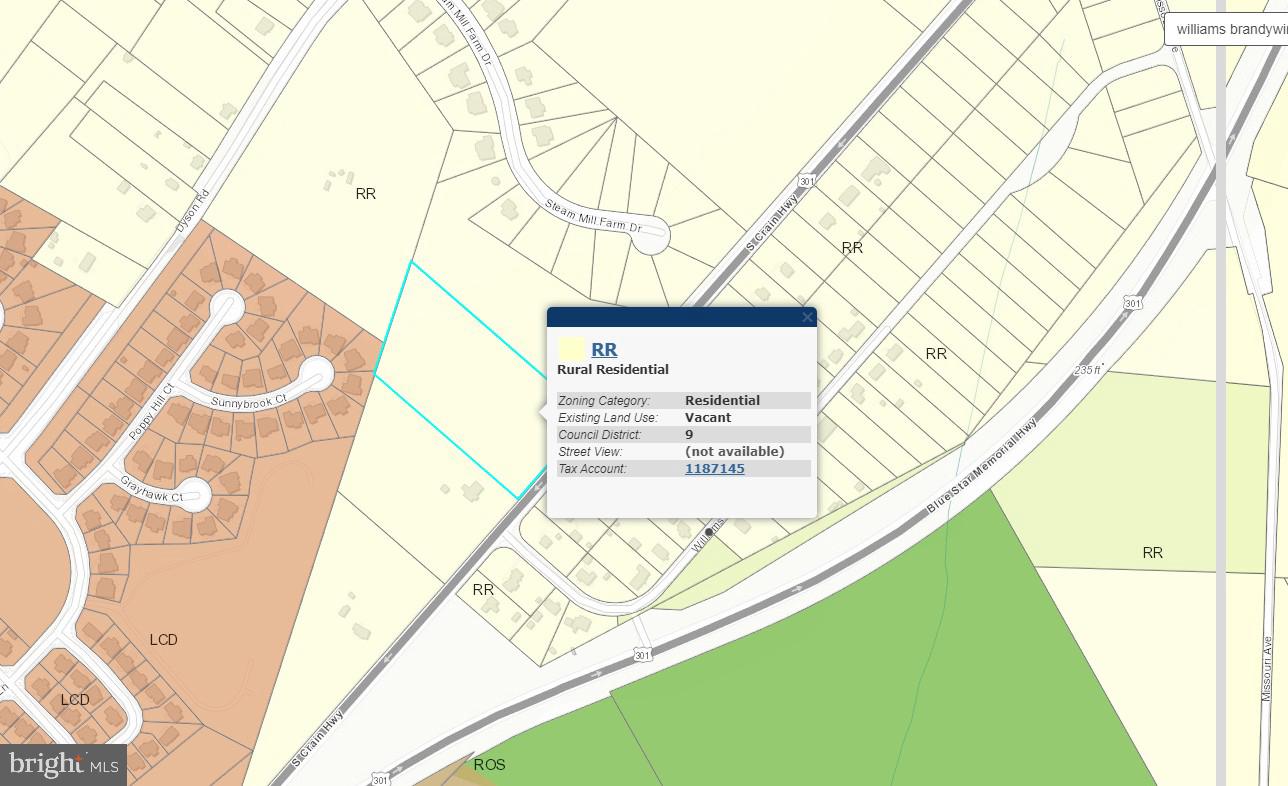Screen dimensions: 1288x786
Task: Click the pale yellow RR swatch in popup
Action: [x=572, y=349]
